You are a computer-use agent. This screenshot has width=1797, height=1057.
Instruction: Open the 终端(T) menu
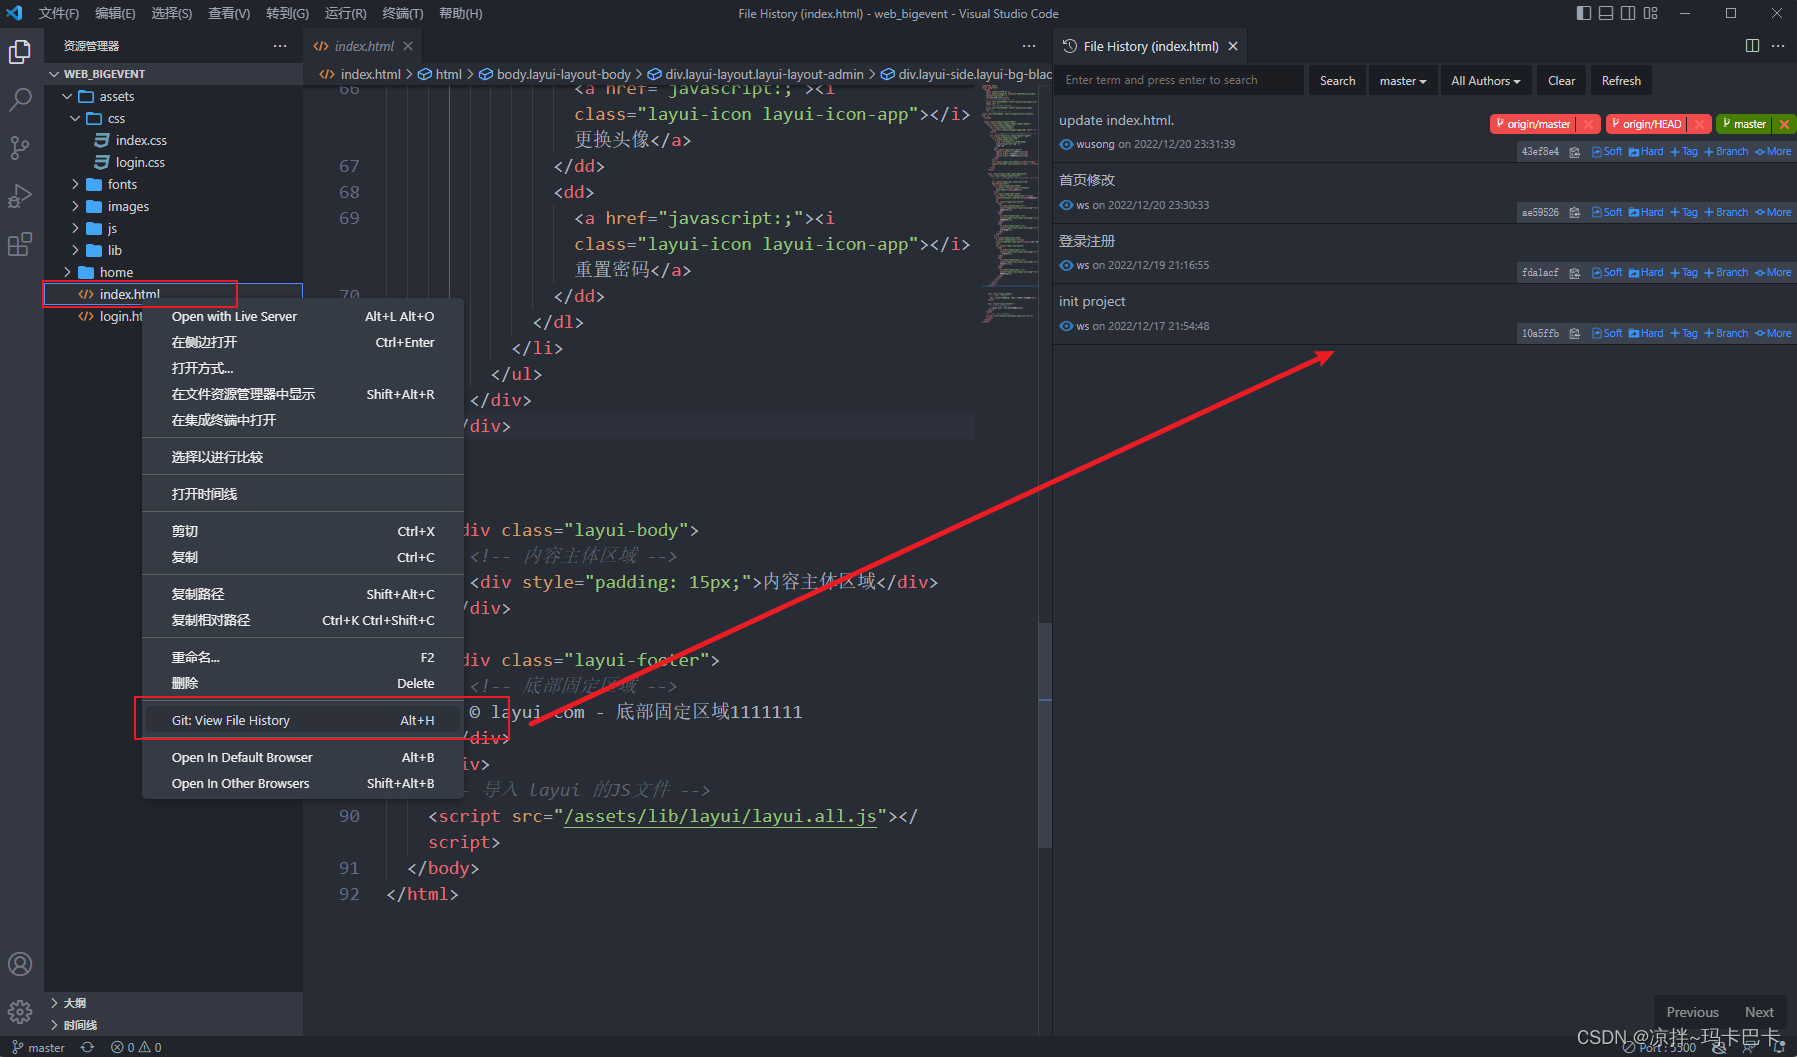403,13
